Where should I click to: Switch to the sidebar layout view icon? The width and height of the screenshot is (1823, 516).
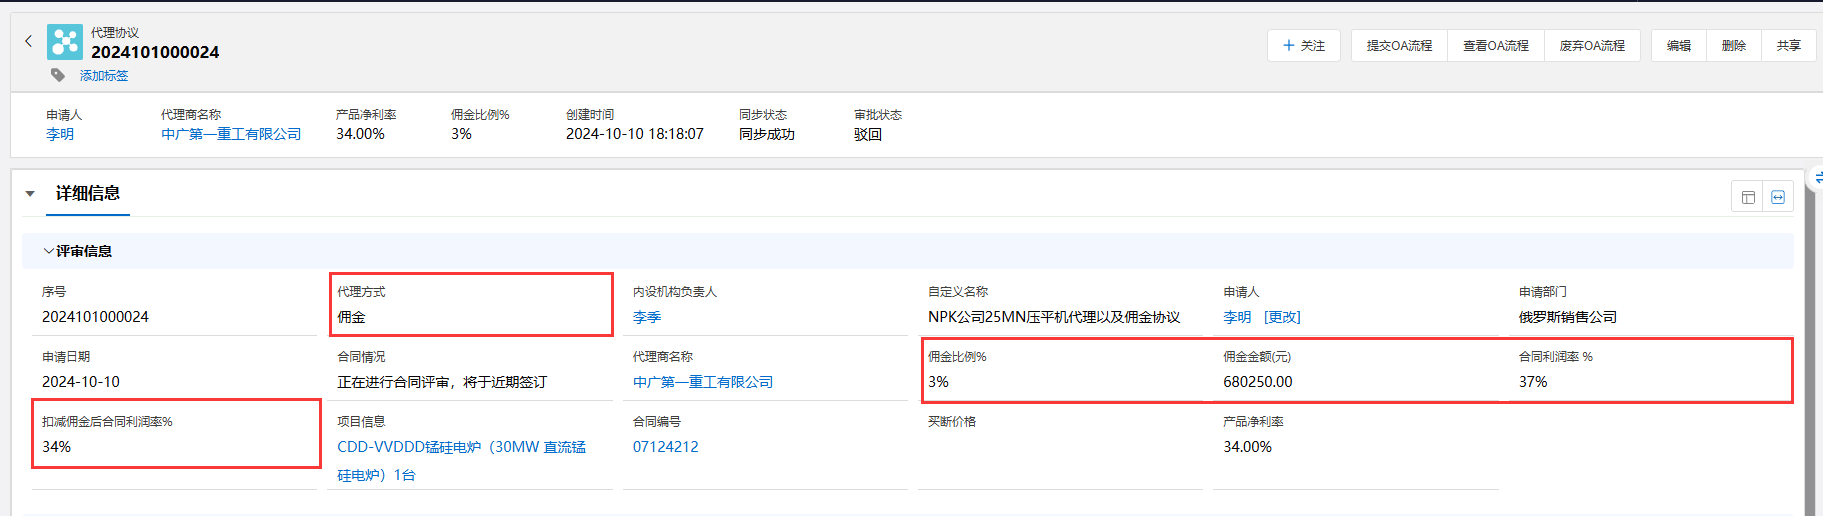[1748, 197]
